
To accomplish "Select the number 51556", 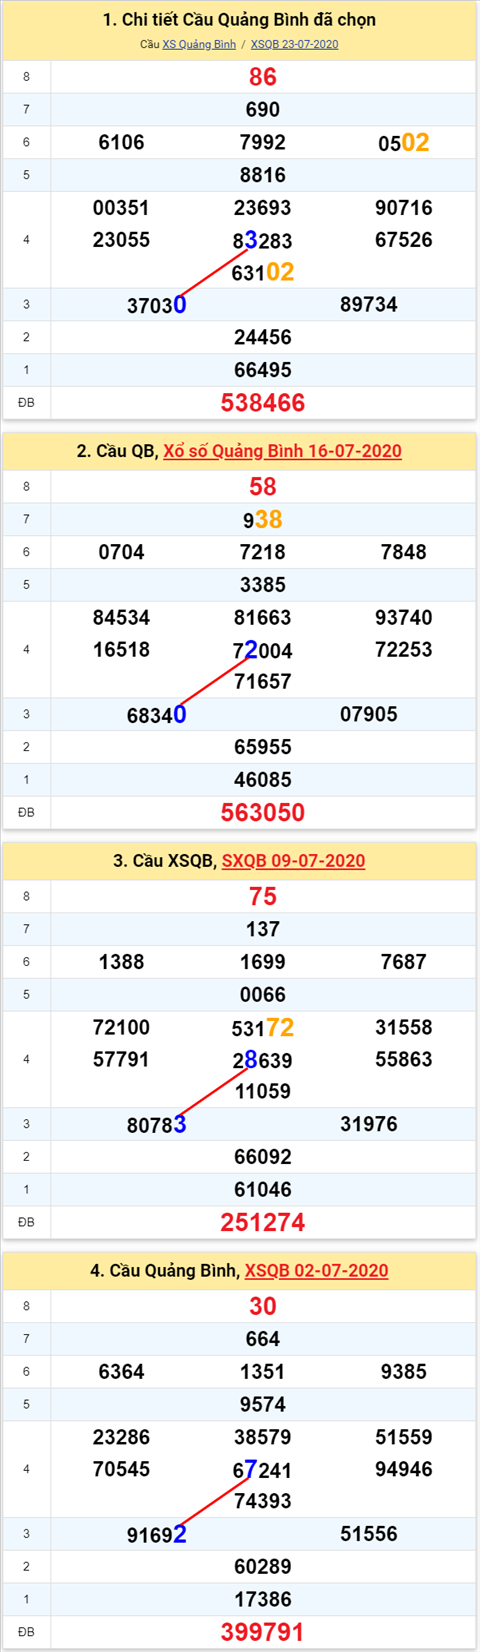I will (369, 1535).
